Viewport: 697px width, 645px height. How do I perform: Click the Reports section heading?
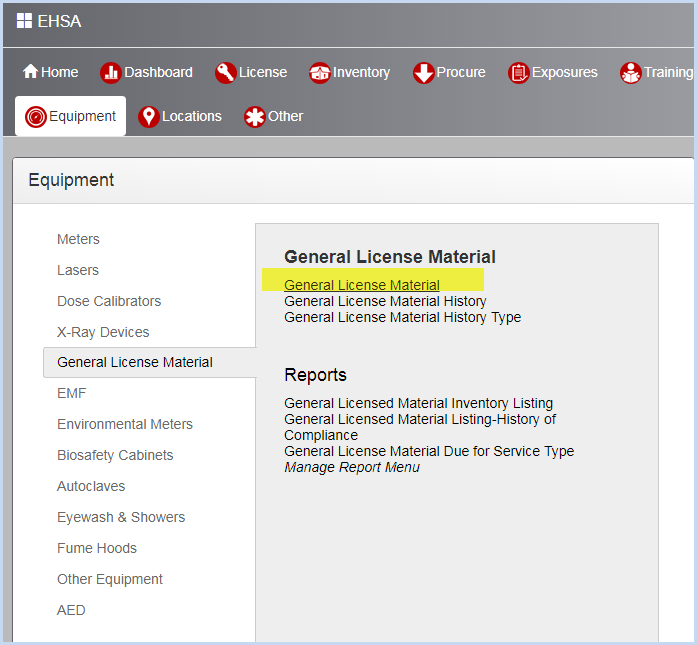click(315, 375)
